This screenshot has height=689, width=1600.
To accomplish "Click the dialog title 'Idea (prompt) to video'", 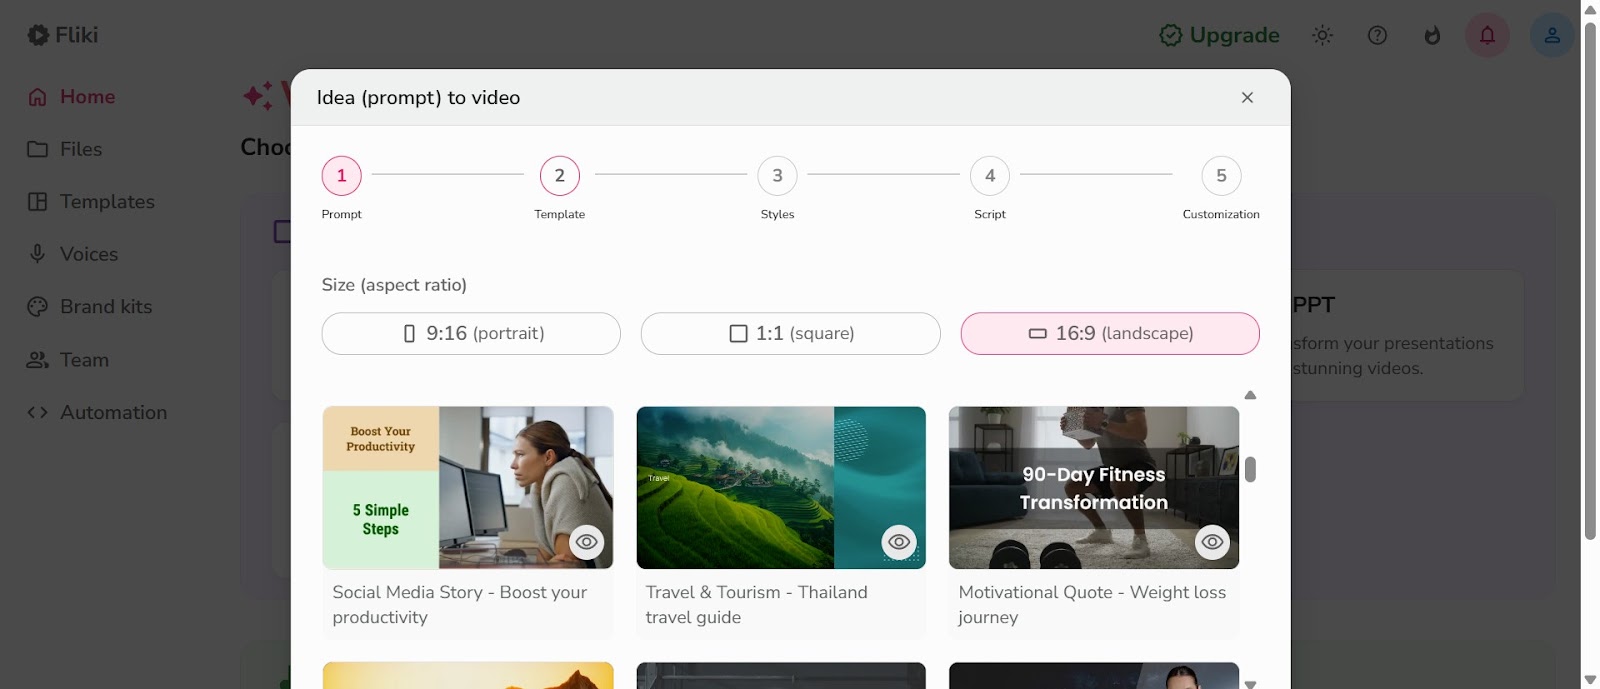I will (x=418, y=98).
